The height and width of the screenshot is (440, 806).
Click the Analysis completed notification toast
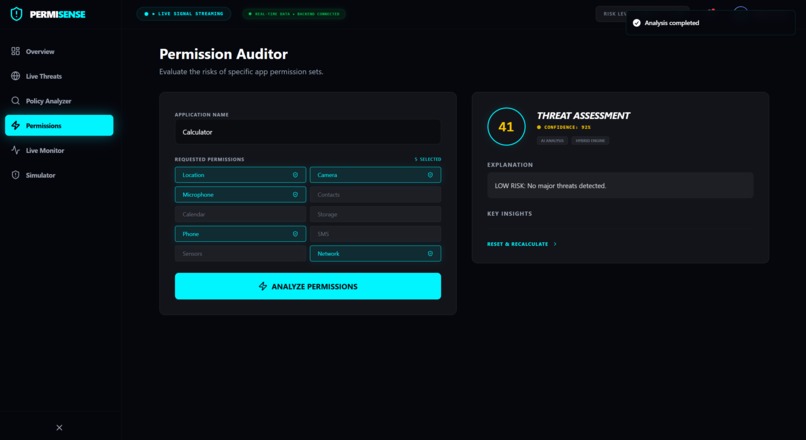tap(710, 23)
